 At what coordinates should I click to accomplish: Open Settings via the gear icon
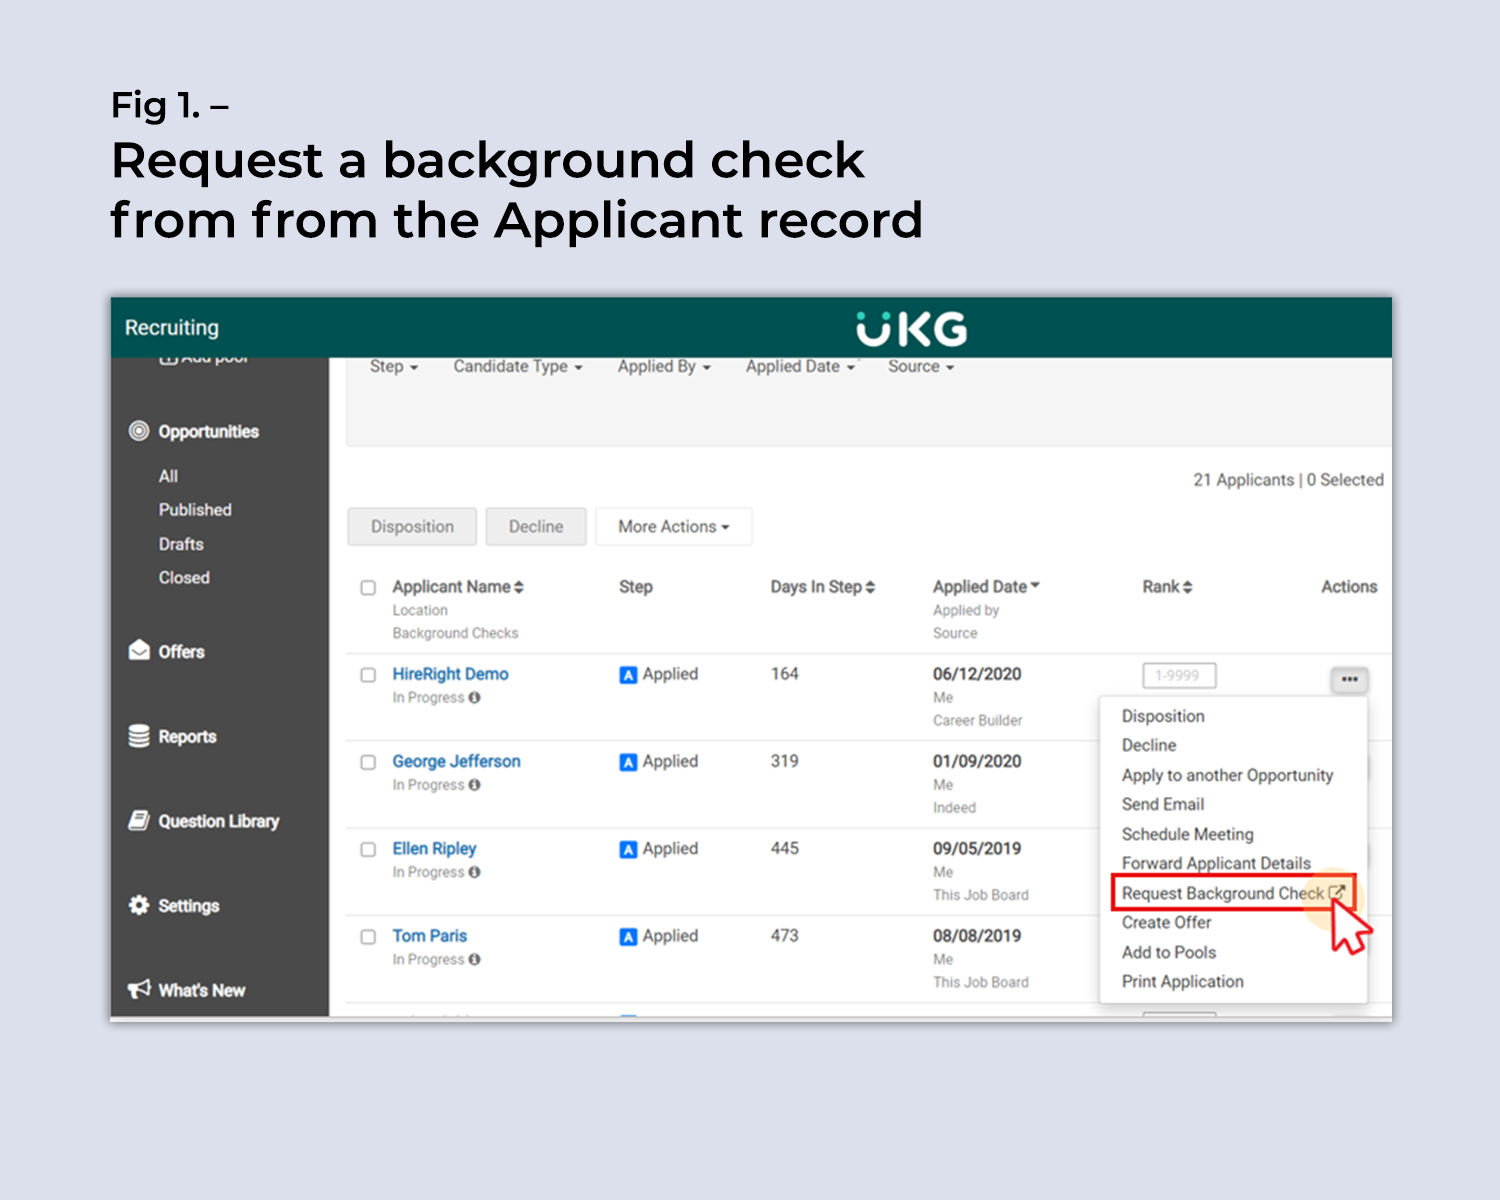138,906
